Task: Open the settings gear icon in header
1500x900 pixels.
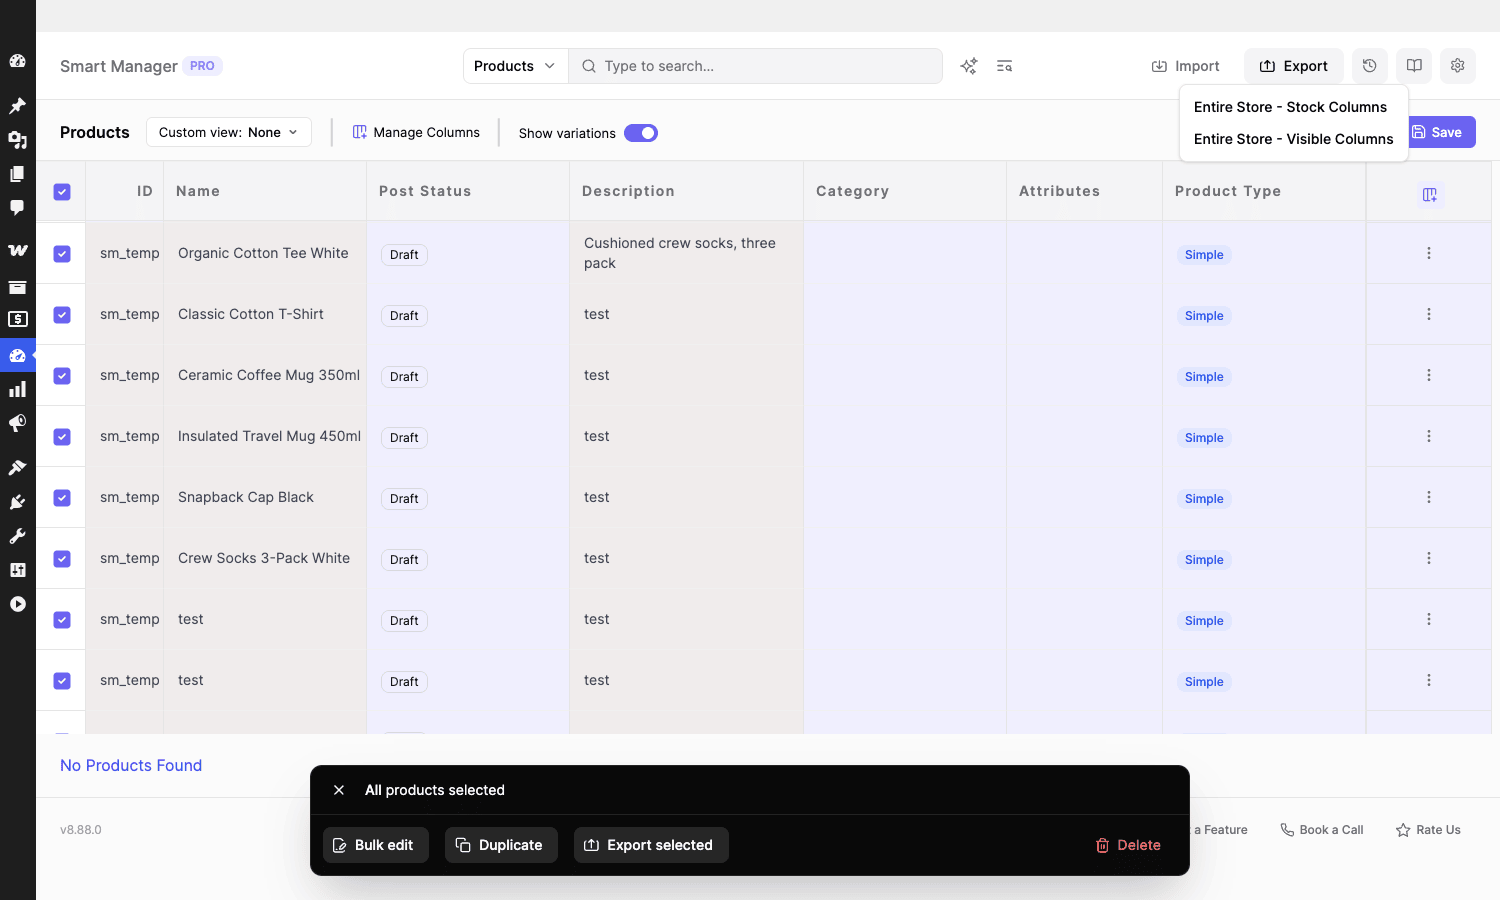Action: (1458, 66)
